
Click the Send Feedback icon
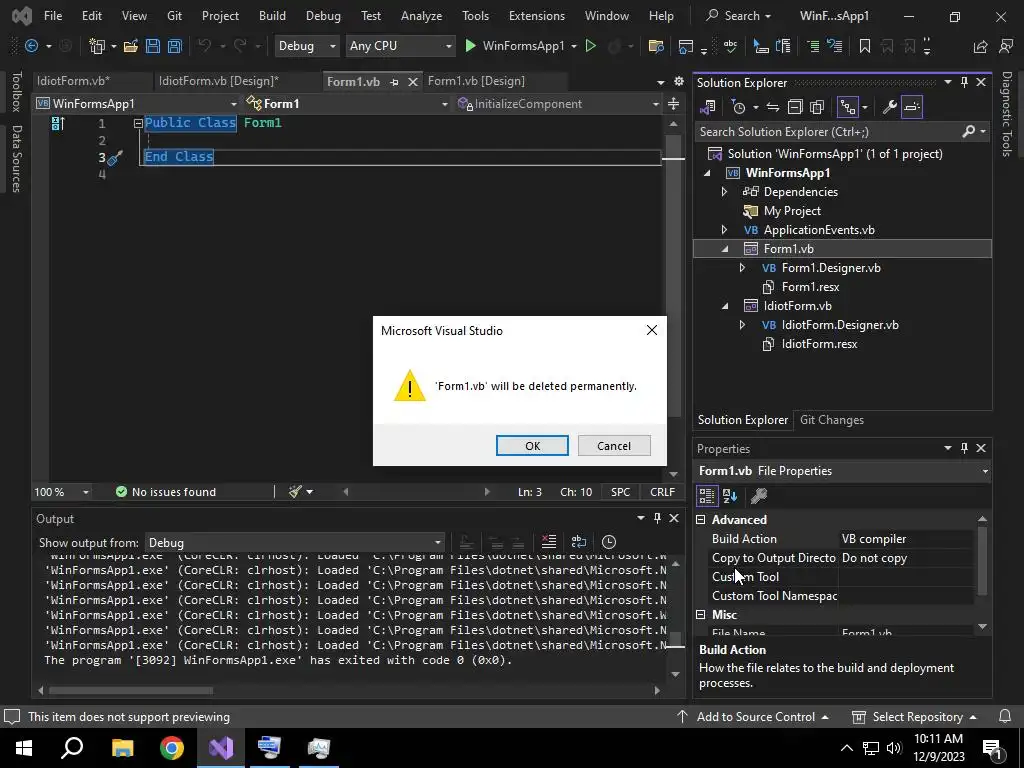pyautogui.click(x=1006, y=46)
